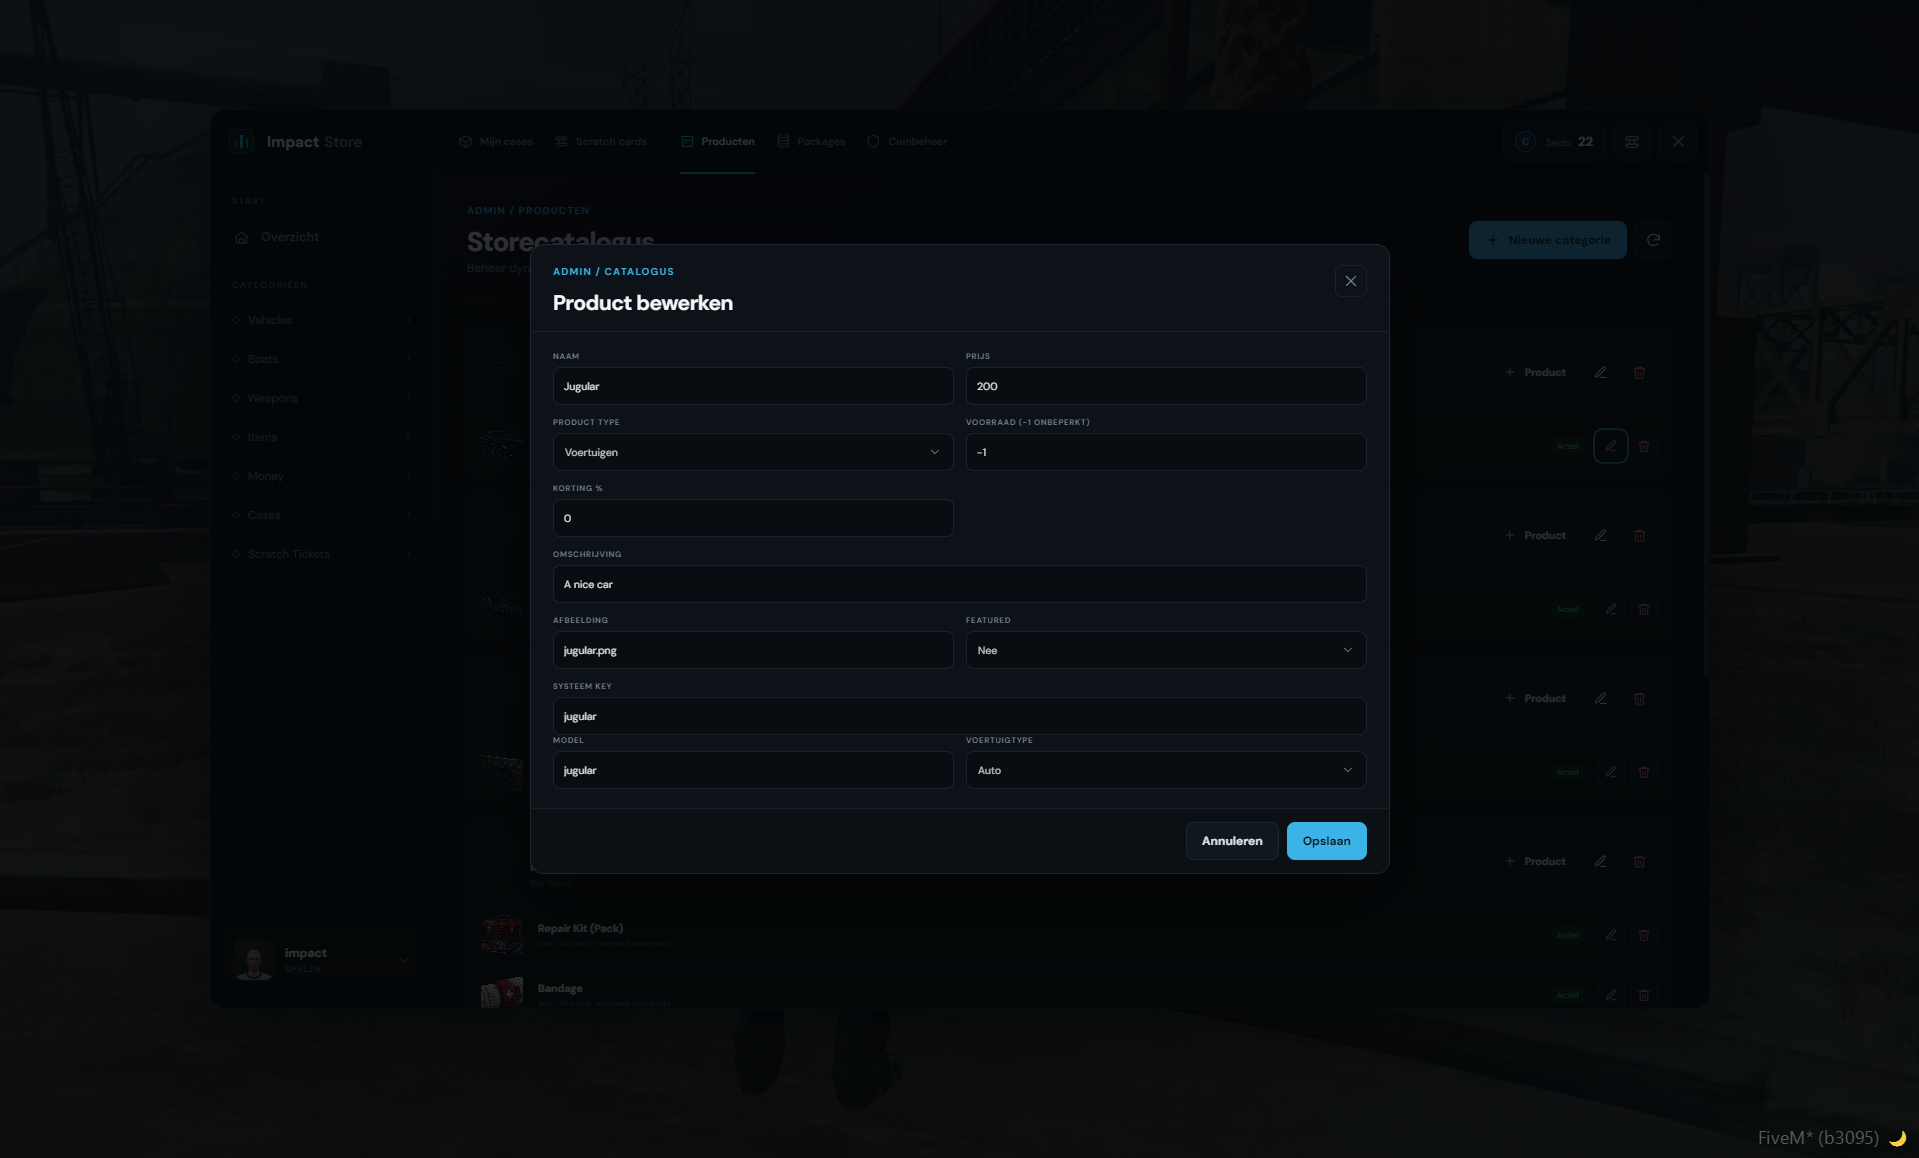The image size is (1919, 1158).
Task: Select the Scratch Tickets category
Action: click(321, 554)
